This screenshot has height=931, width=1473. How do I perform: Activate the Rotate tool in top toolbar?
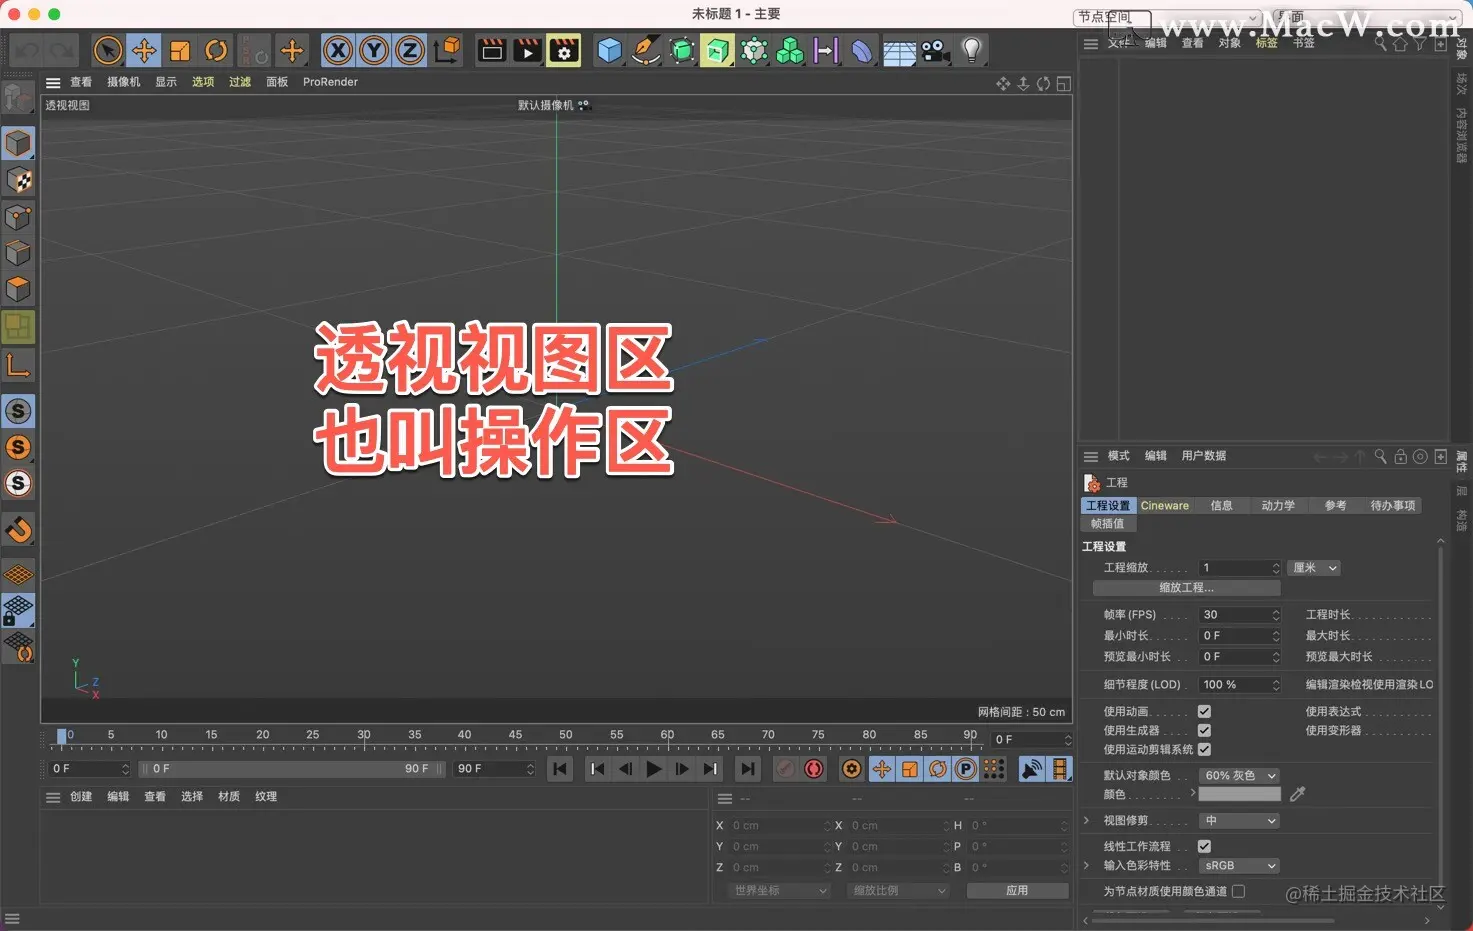pyautogui.click(x=216, y=50)
